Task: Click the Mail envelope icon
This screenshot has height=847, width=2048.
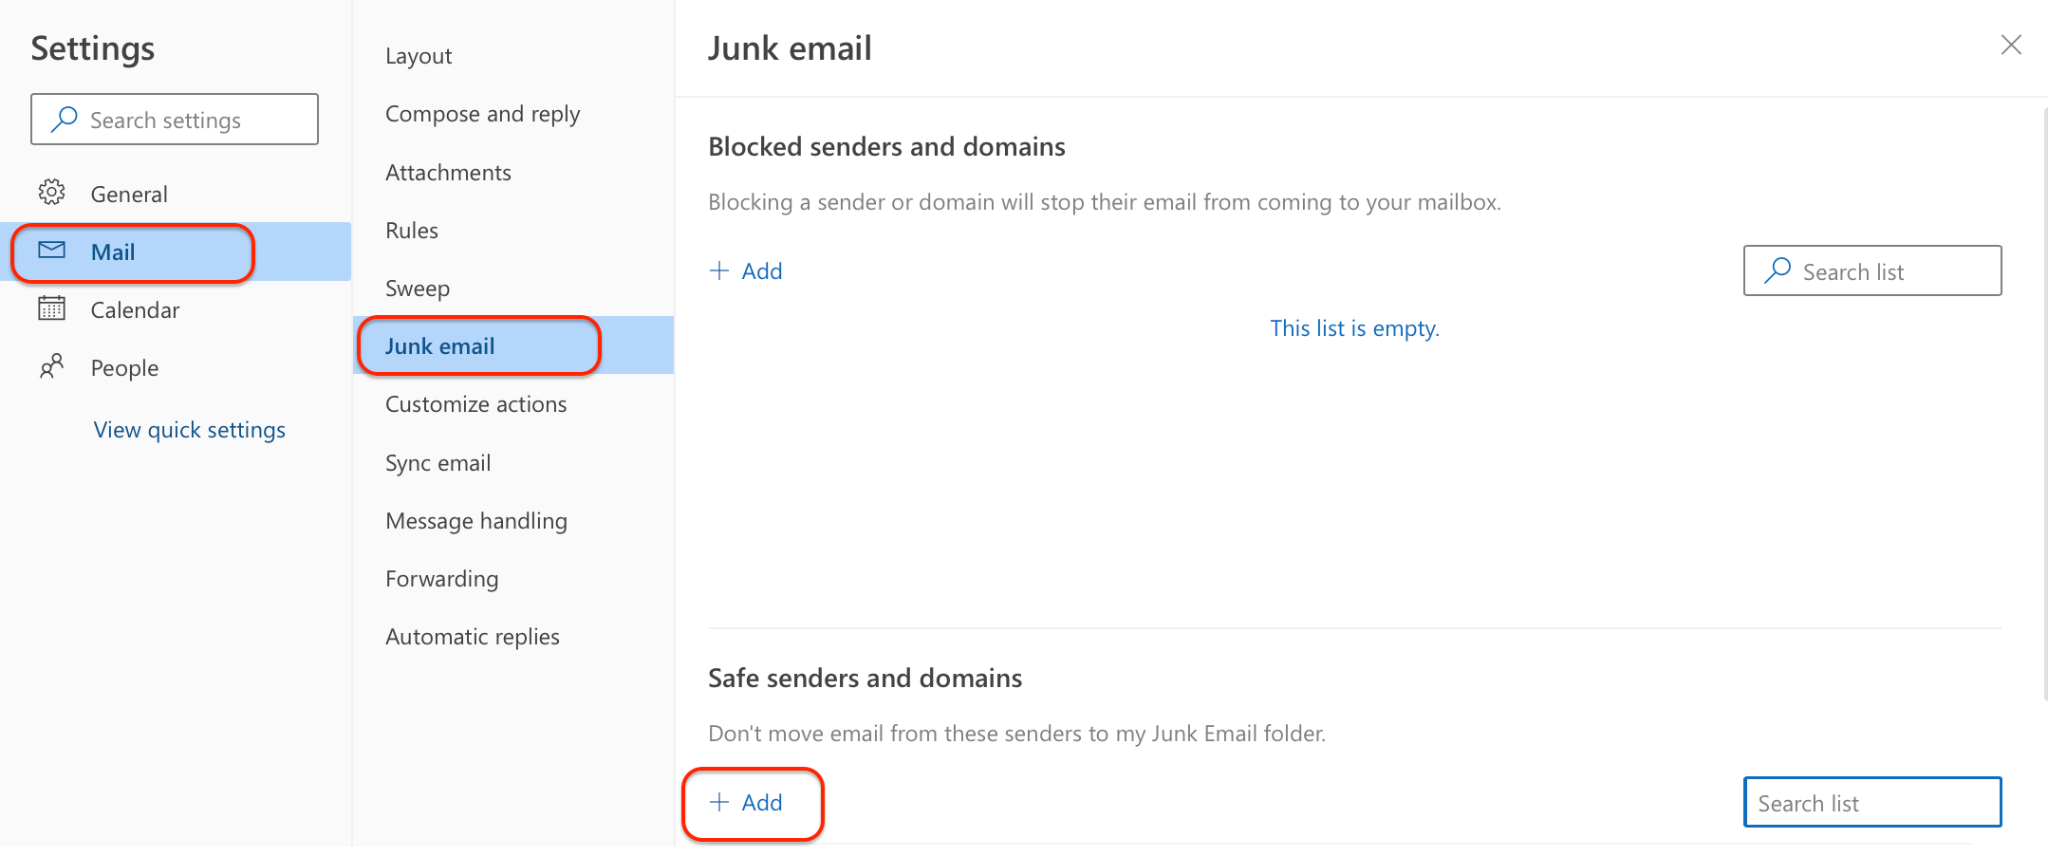Action: [52, 250]
